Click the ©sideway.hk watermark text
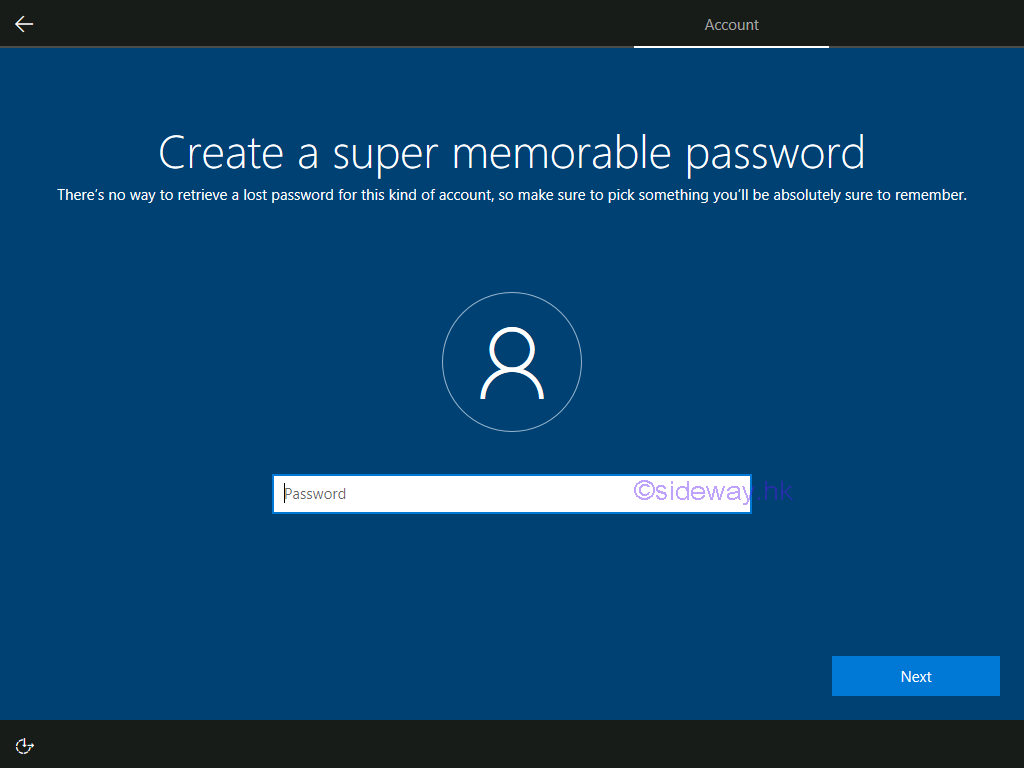The width and height of the screenshot is (1024, 768). [x=712, y=489]
